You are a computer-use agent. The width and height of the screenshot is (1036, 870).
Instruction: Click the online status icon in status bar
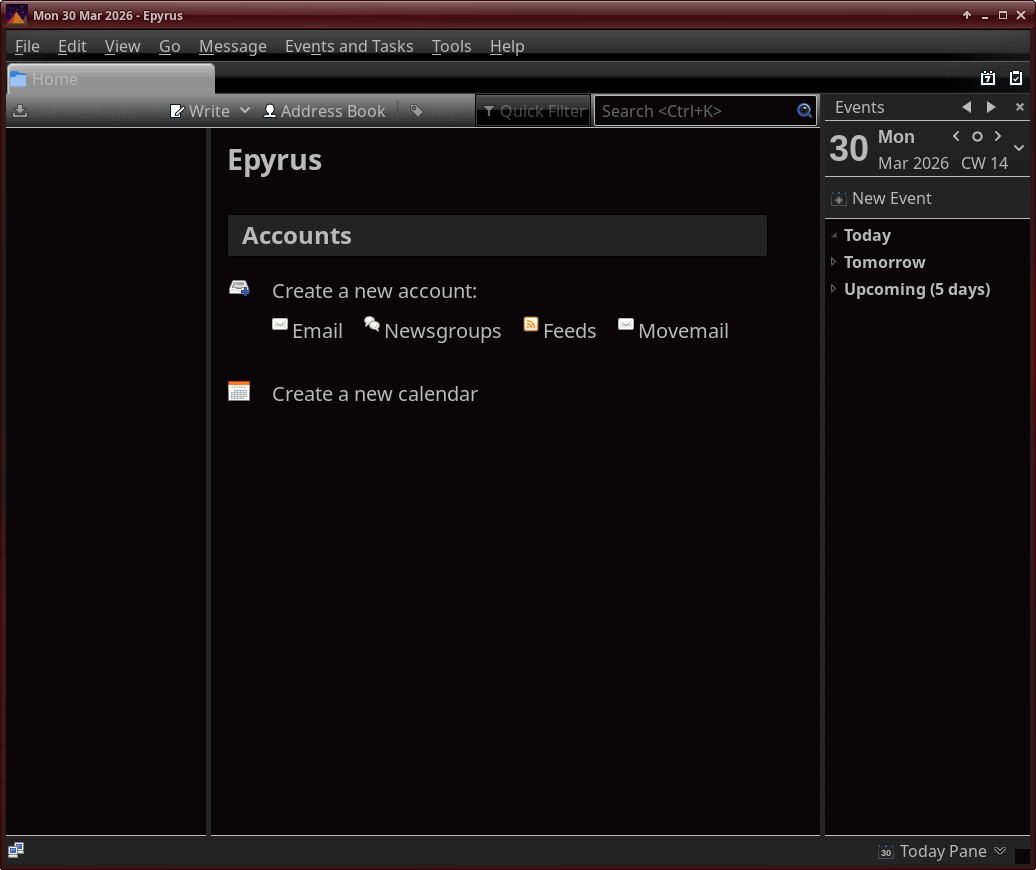(x=16, y=850)
